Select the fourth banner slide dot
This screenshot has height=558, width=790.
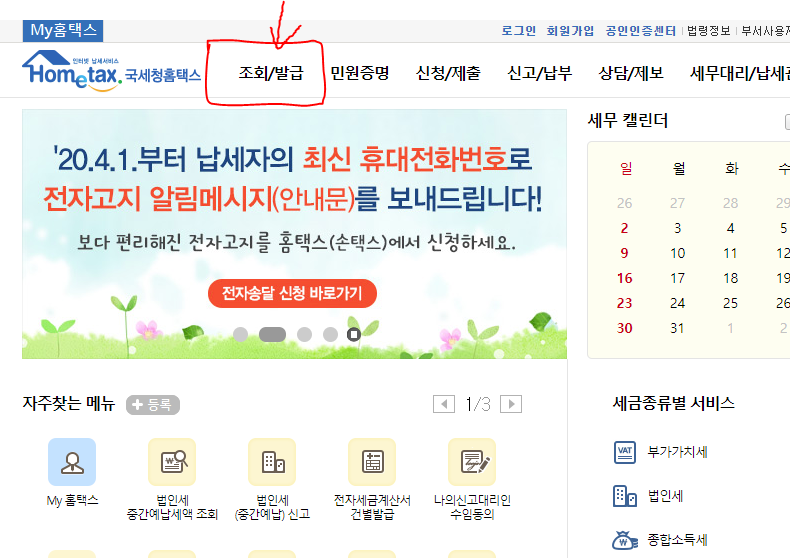pyautogui.click(x=330, y=334)
